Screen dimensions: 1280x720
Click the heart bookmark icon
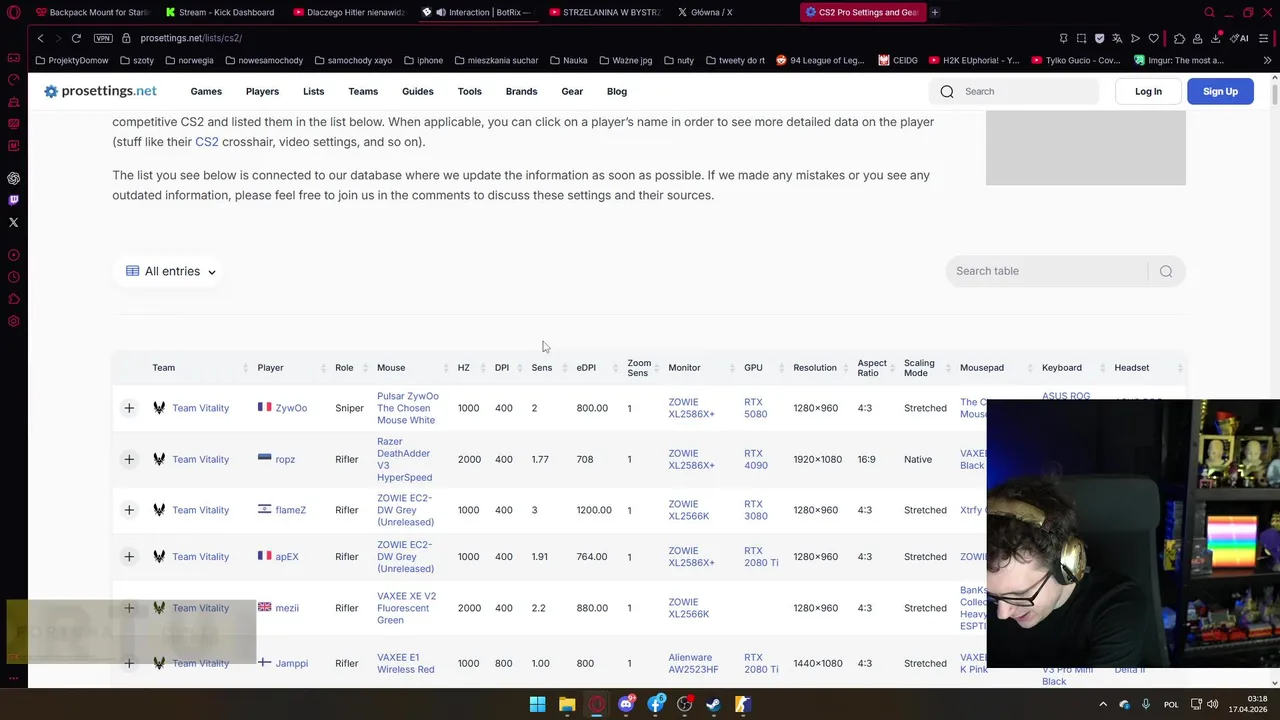[x=1153, y=38]
